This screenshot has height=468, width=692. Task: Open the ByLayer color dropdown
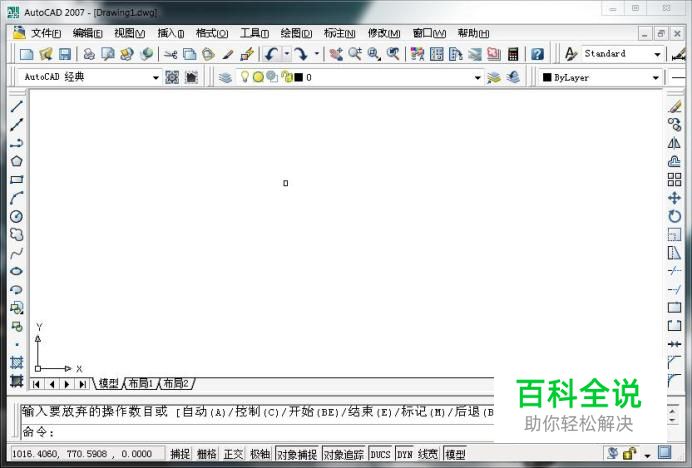pyautogui.click(x=655, y=78)
